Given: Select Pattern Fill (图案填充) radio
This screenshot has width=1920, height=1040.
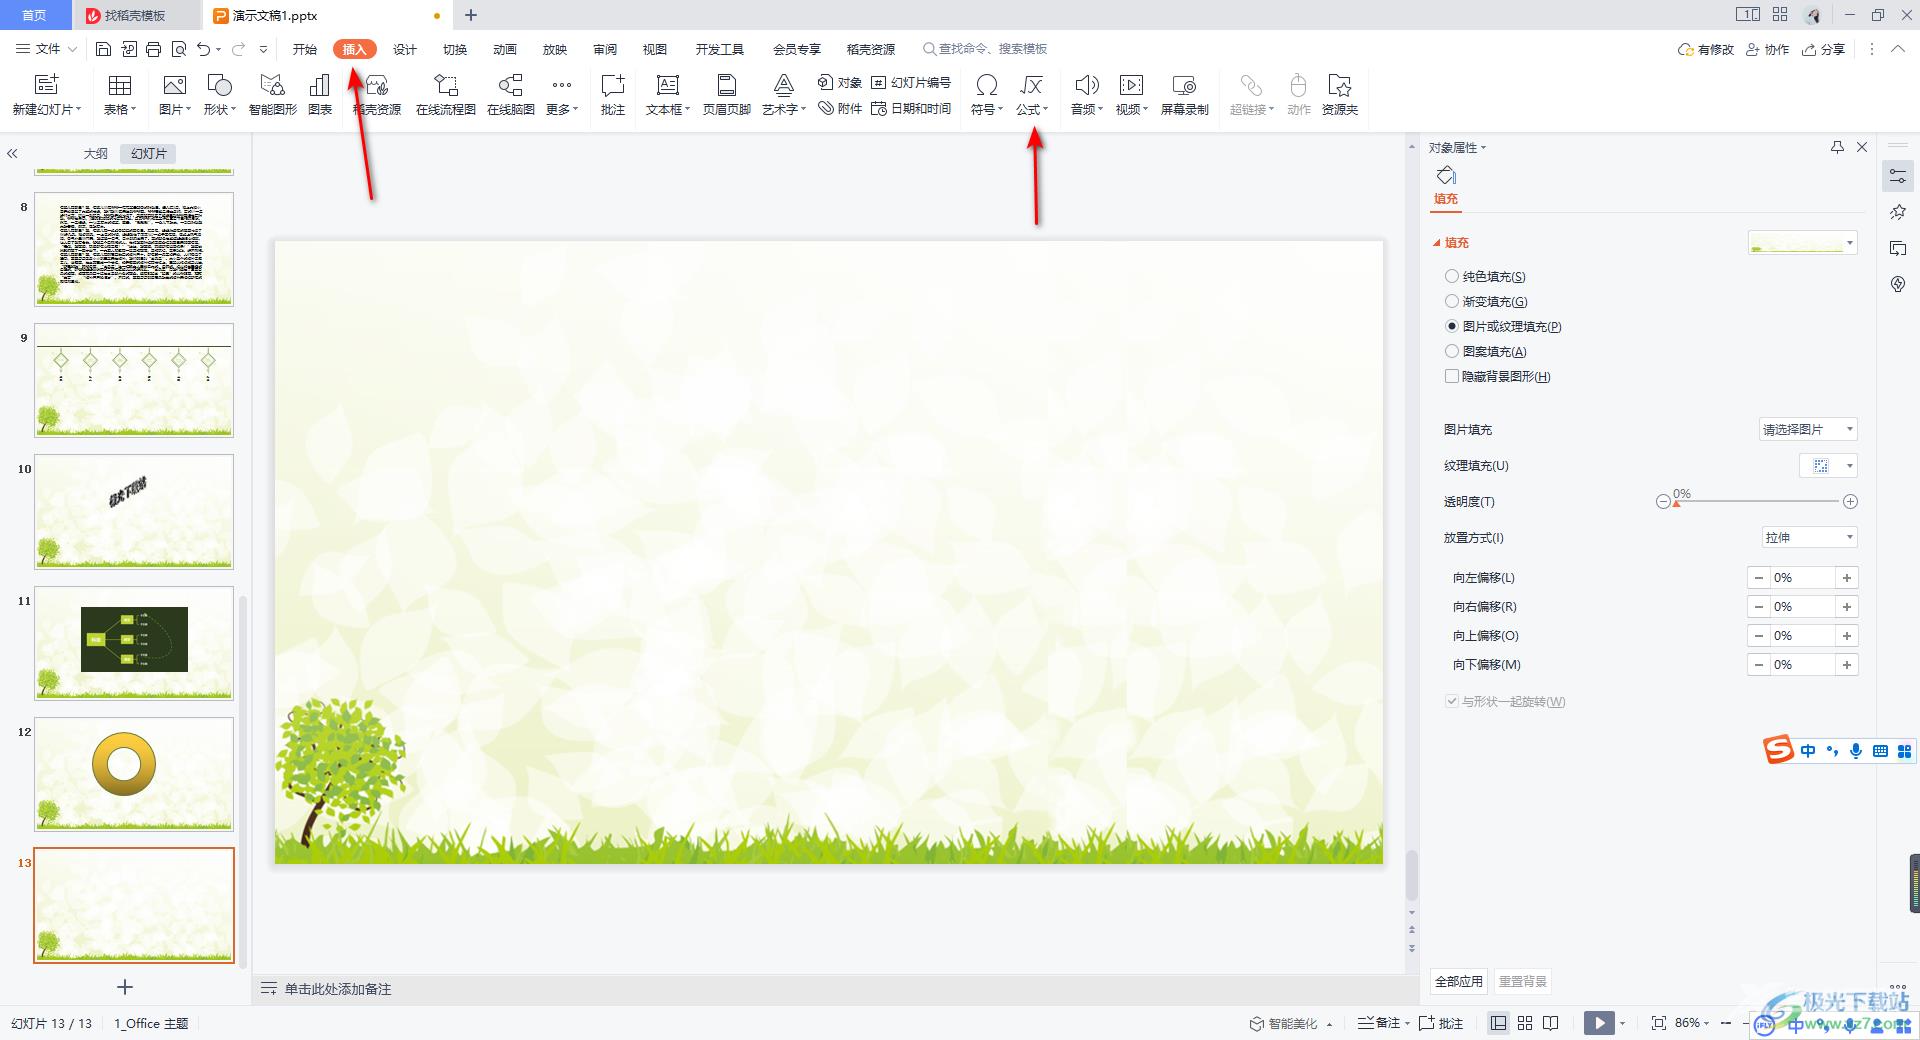Looking at the screenshot, I should click(1452, 351).
